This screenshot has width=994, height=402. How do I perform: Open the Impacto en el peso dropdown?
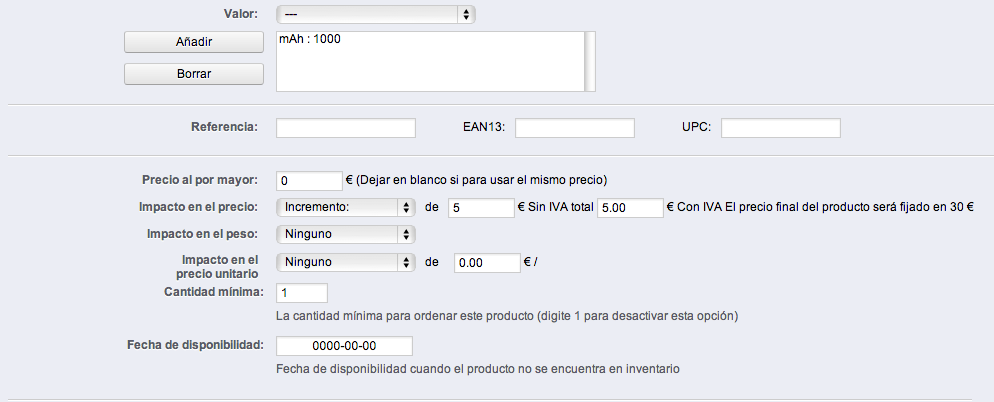pos(345,234)
